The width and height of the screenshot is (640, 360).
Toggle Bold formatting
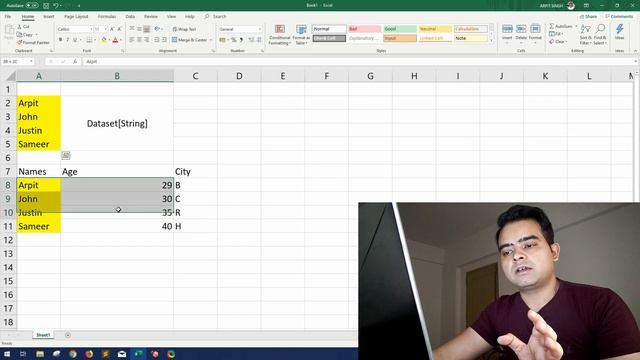point(60,40)
